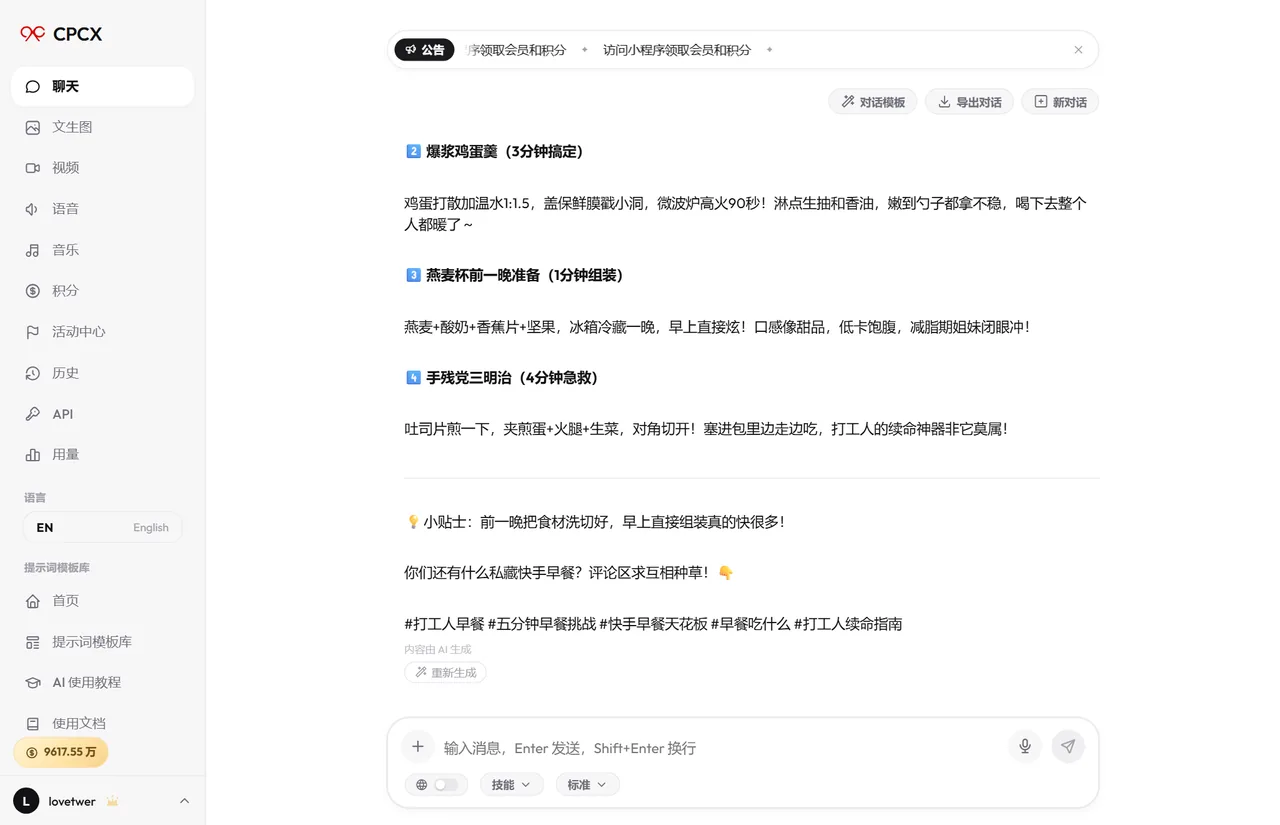Focus the 输入消息 message input field
Screen dimensions: 1280x825
pos(720,748)
